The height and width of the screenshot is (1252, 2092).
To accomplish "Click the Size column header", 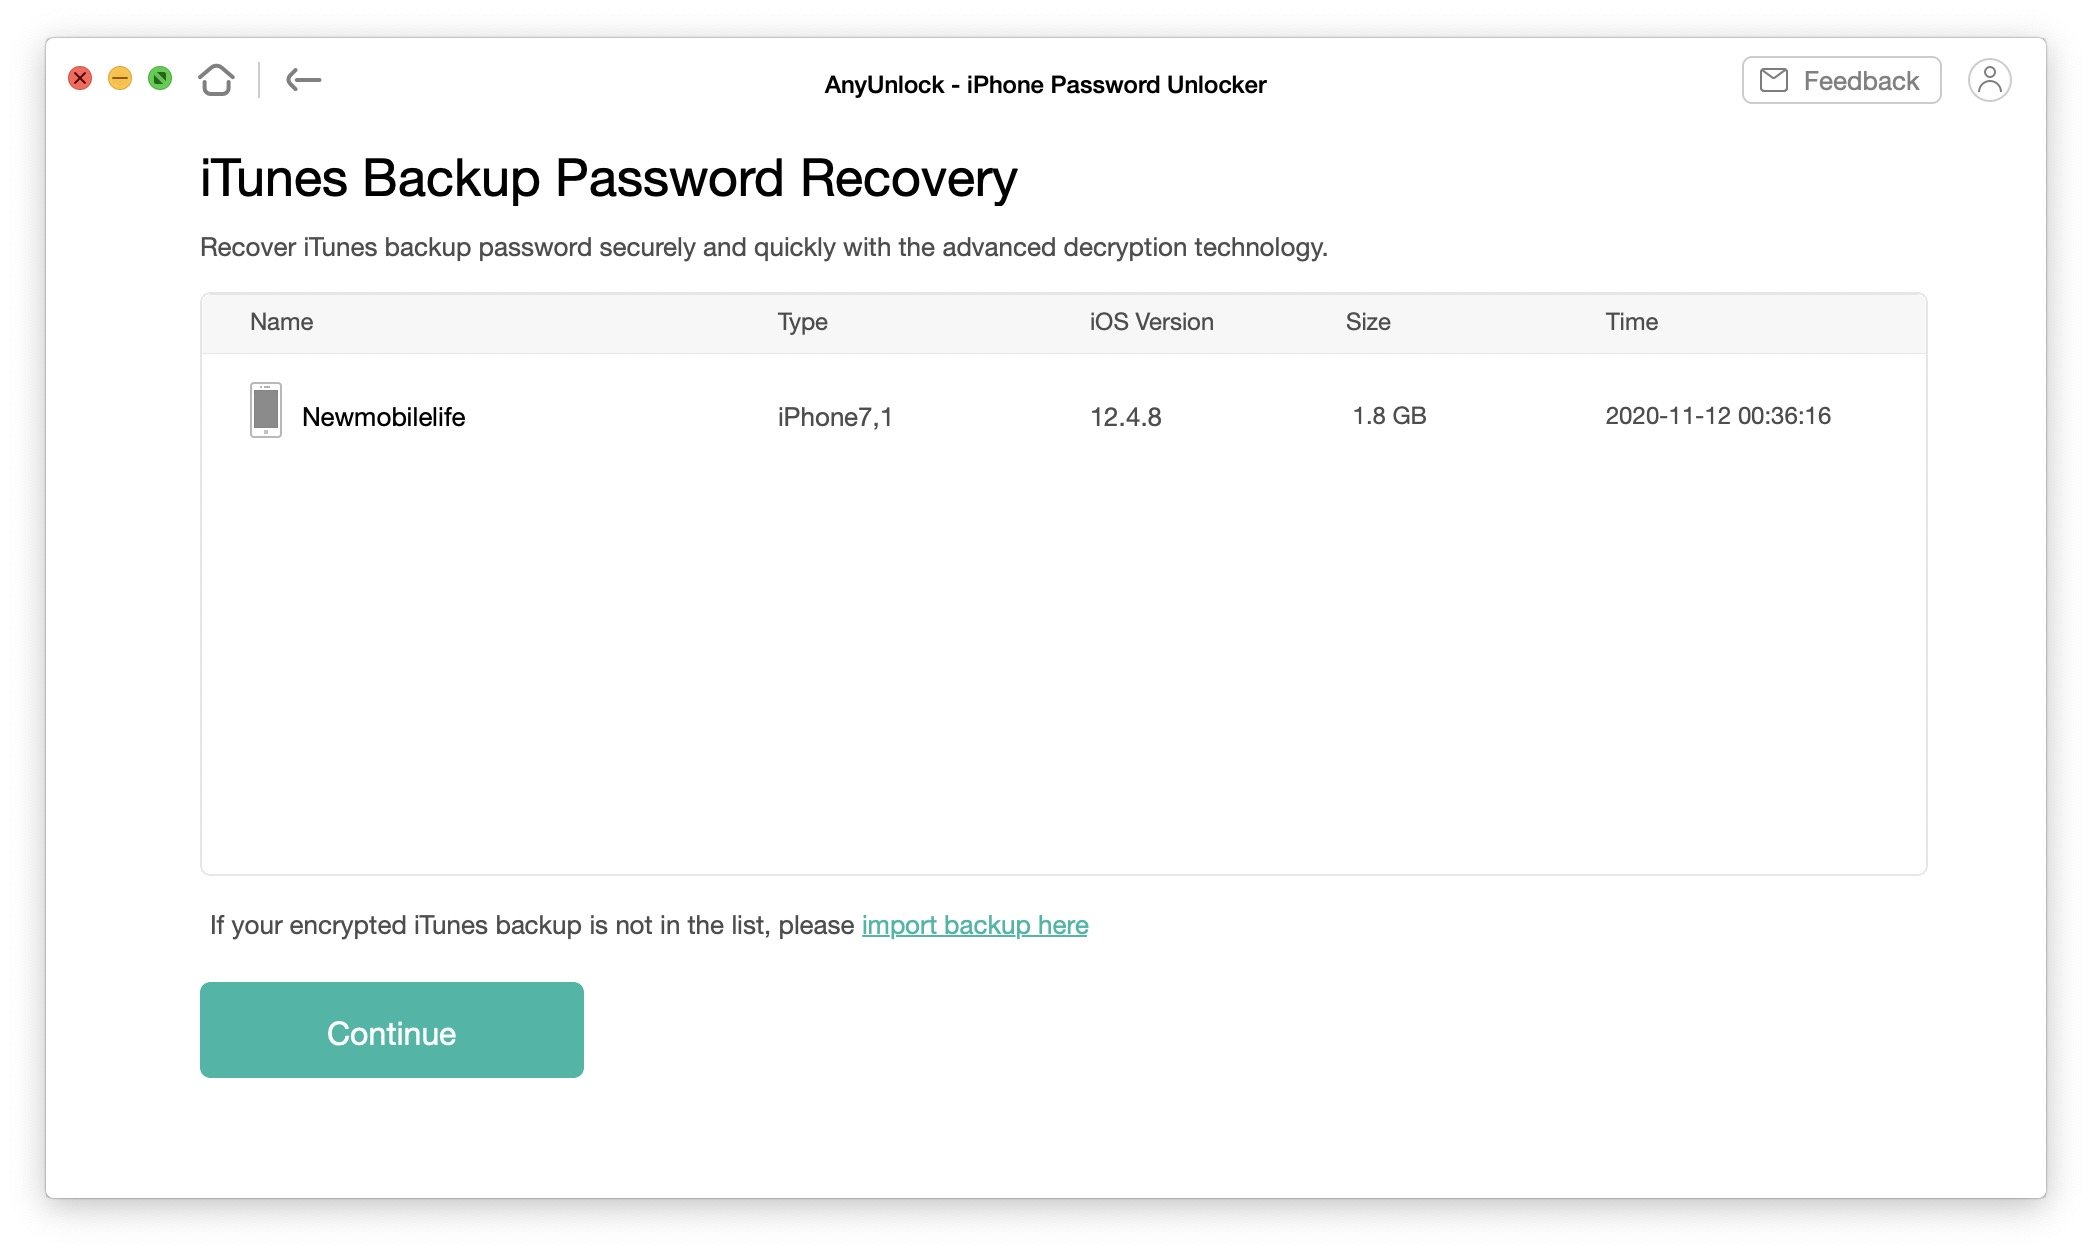I will pyautogui.click(x=1368, y=321).
